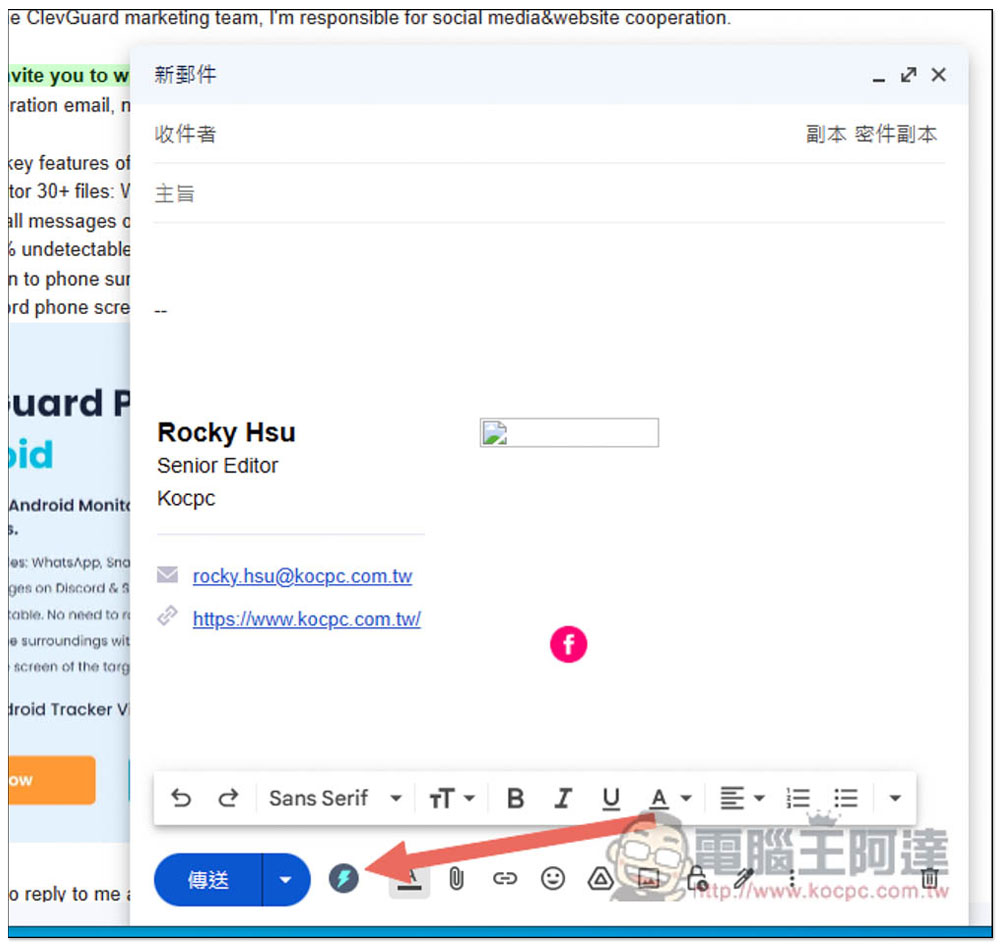Viewport: 1000px width, 948px height.
Task: Redo the last edit
Action: tap(228, 798)
